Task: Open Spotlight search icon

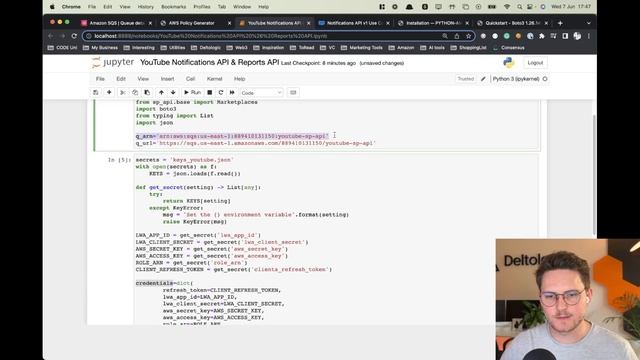Action: 519,7
